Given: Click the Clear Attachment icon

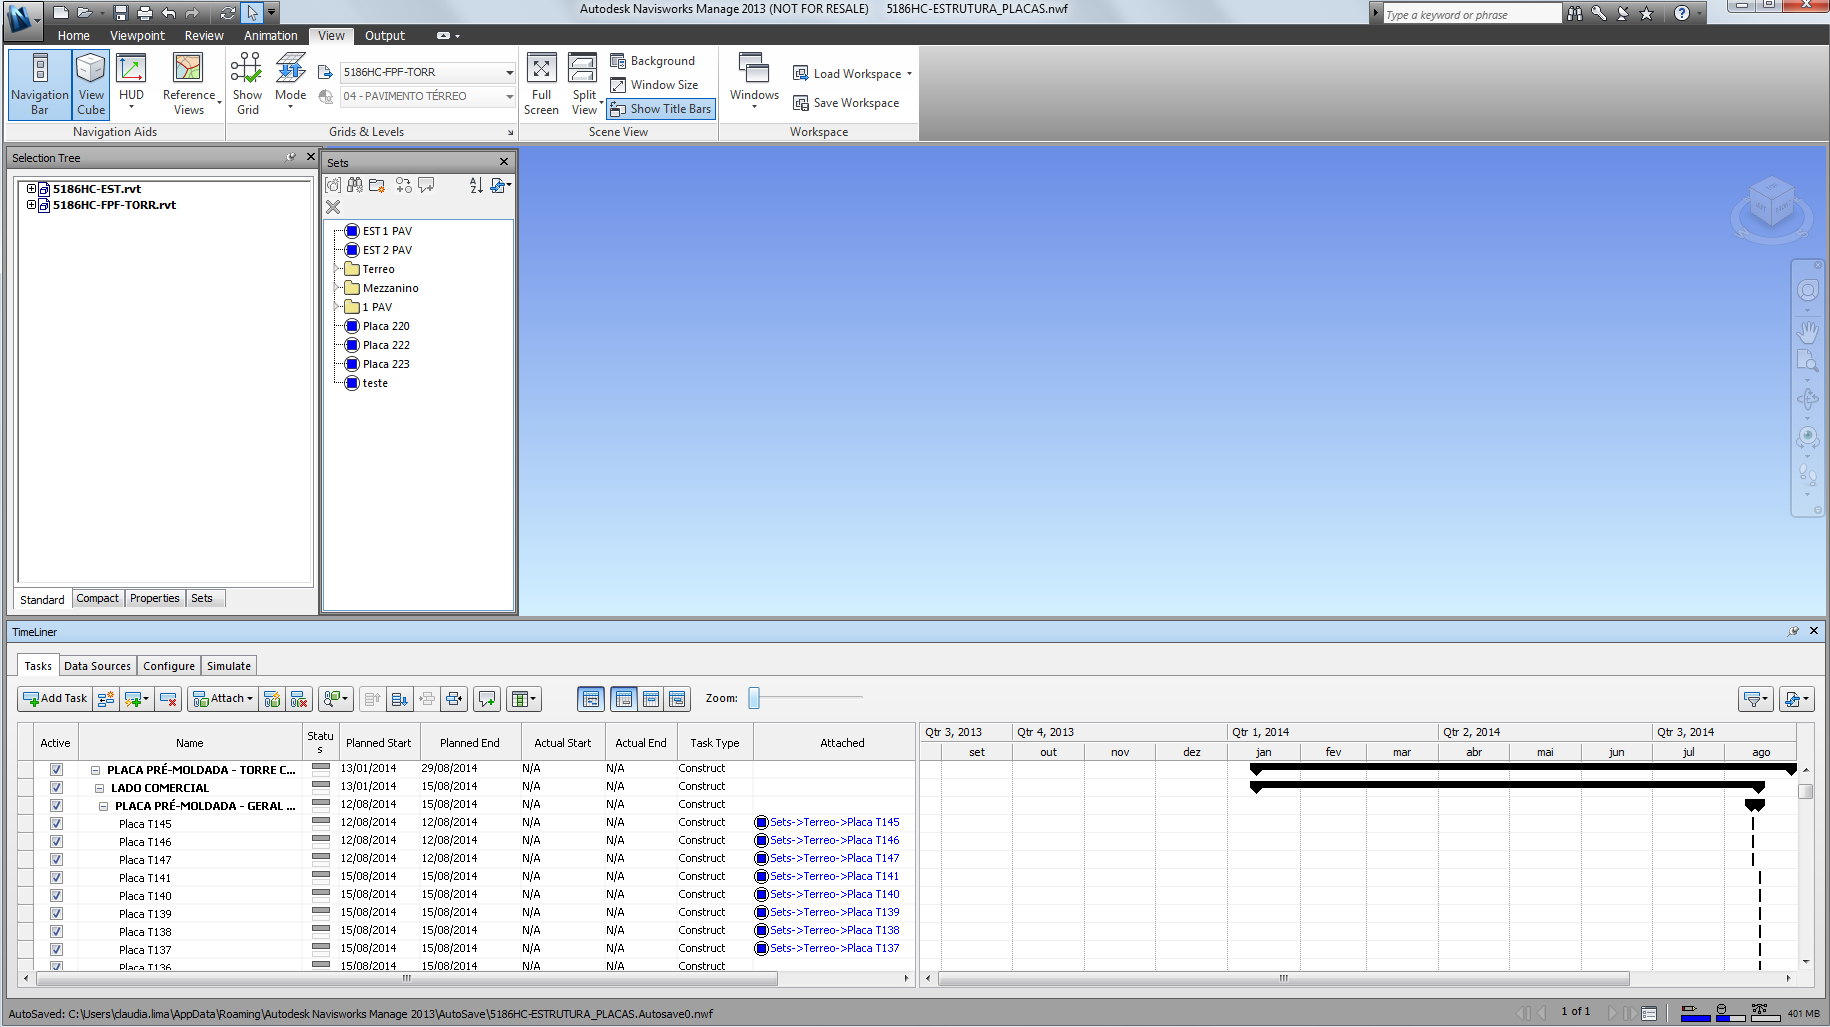Looking at the screenshot, I should [299, 699].
